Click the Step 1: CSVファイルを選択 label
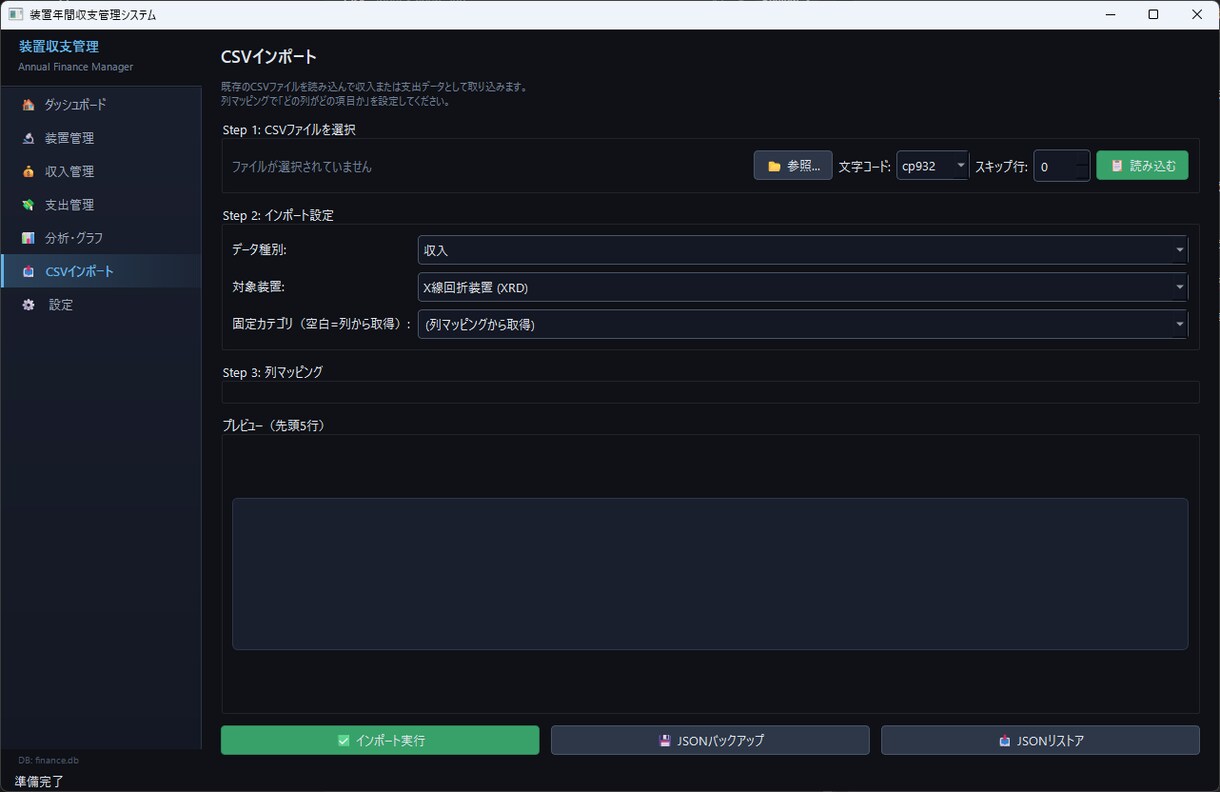 point(289,130)
